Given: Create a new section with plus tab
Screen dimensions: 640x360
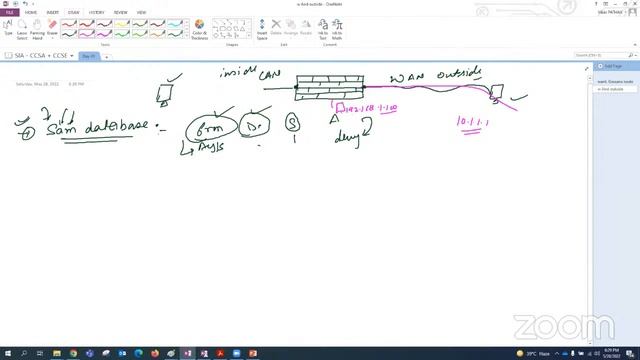Looking at the screenshot, I should click(107, 57).
